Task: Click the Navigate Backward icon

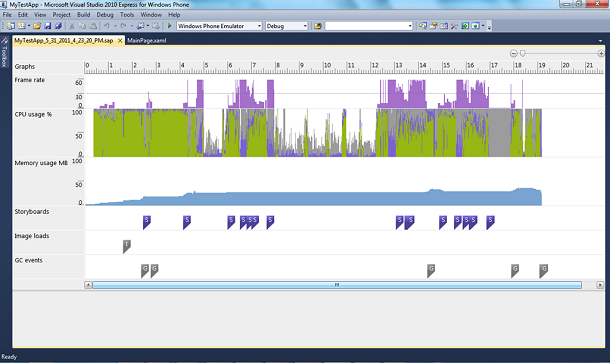Action: pyautogui.click(x=140, y=26)
